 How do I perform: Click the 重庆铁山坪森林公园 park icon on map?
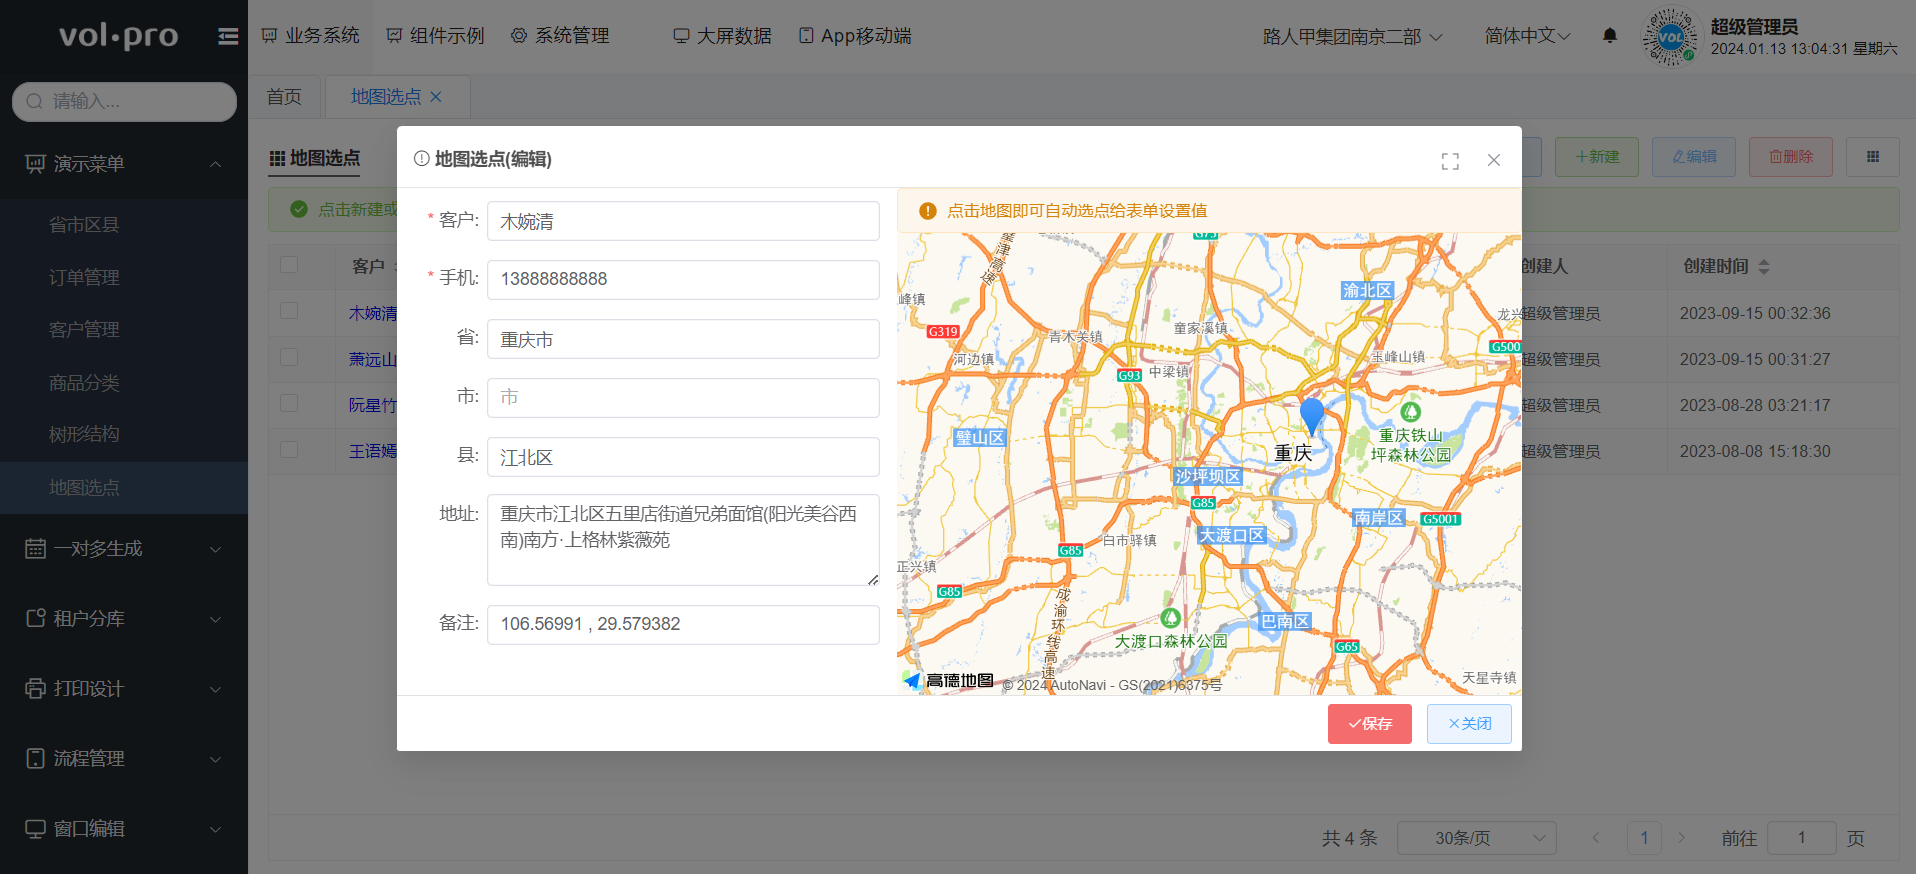point(1410,412)
